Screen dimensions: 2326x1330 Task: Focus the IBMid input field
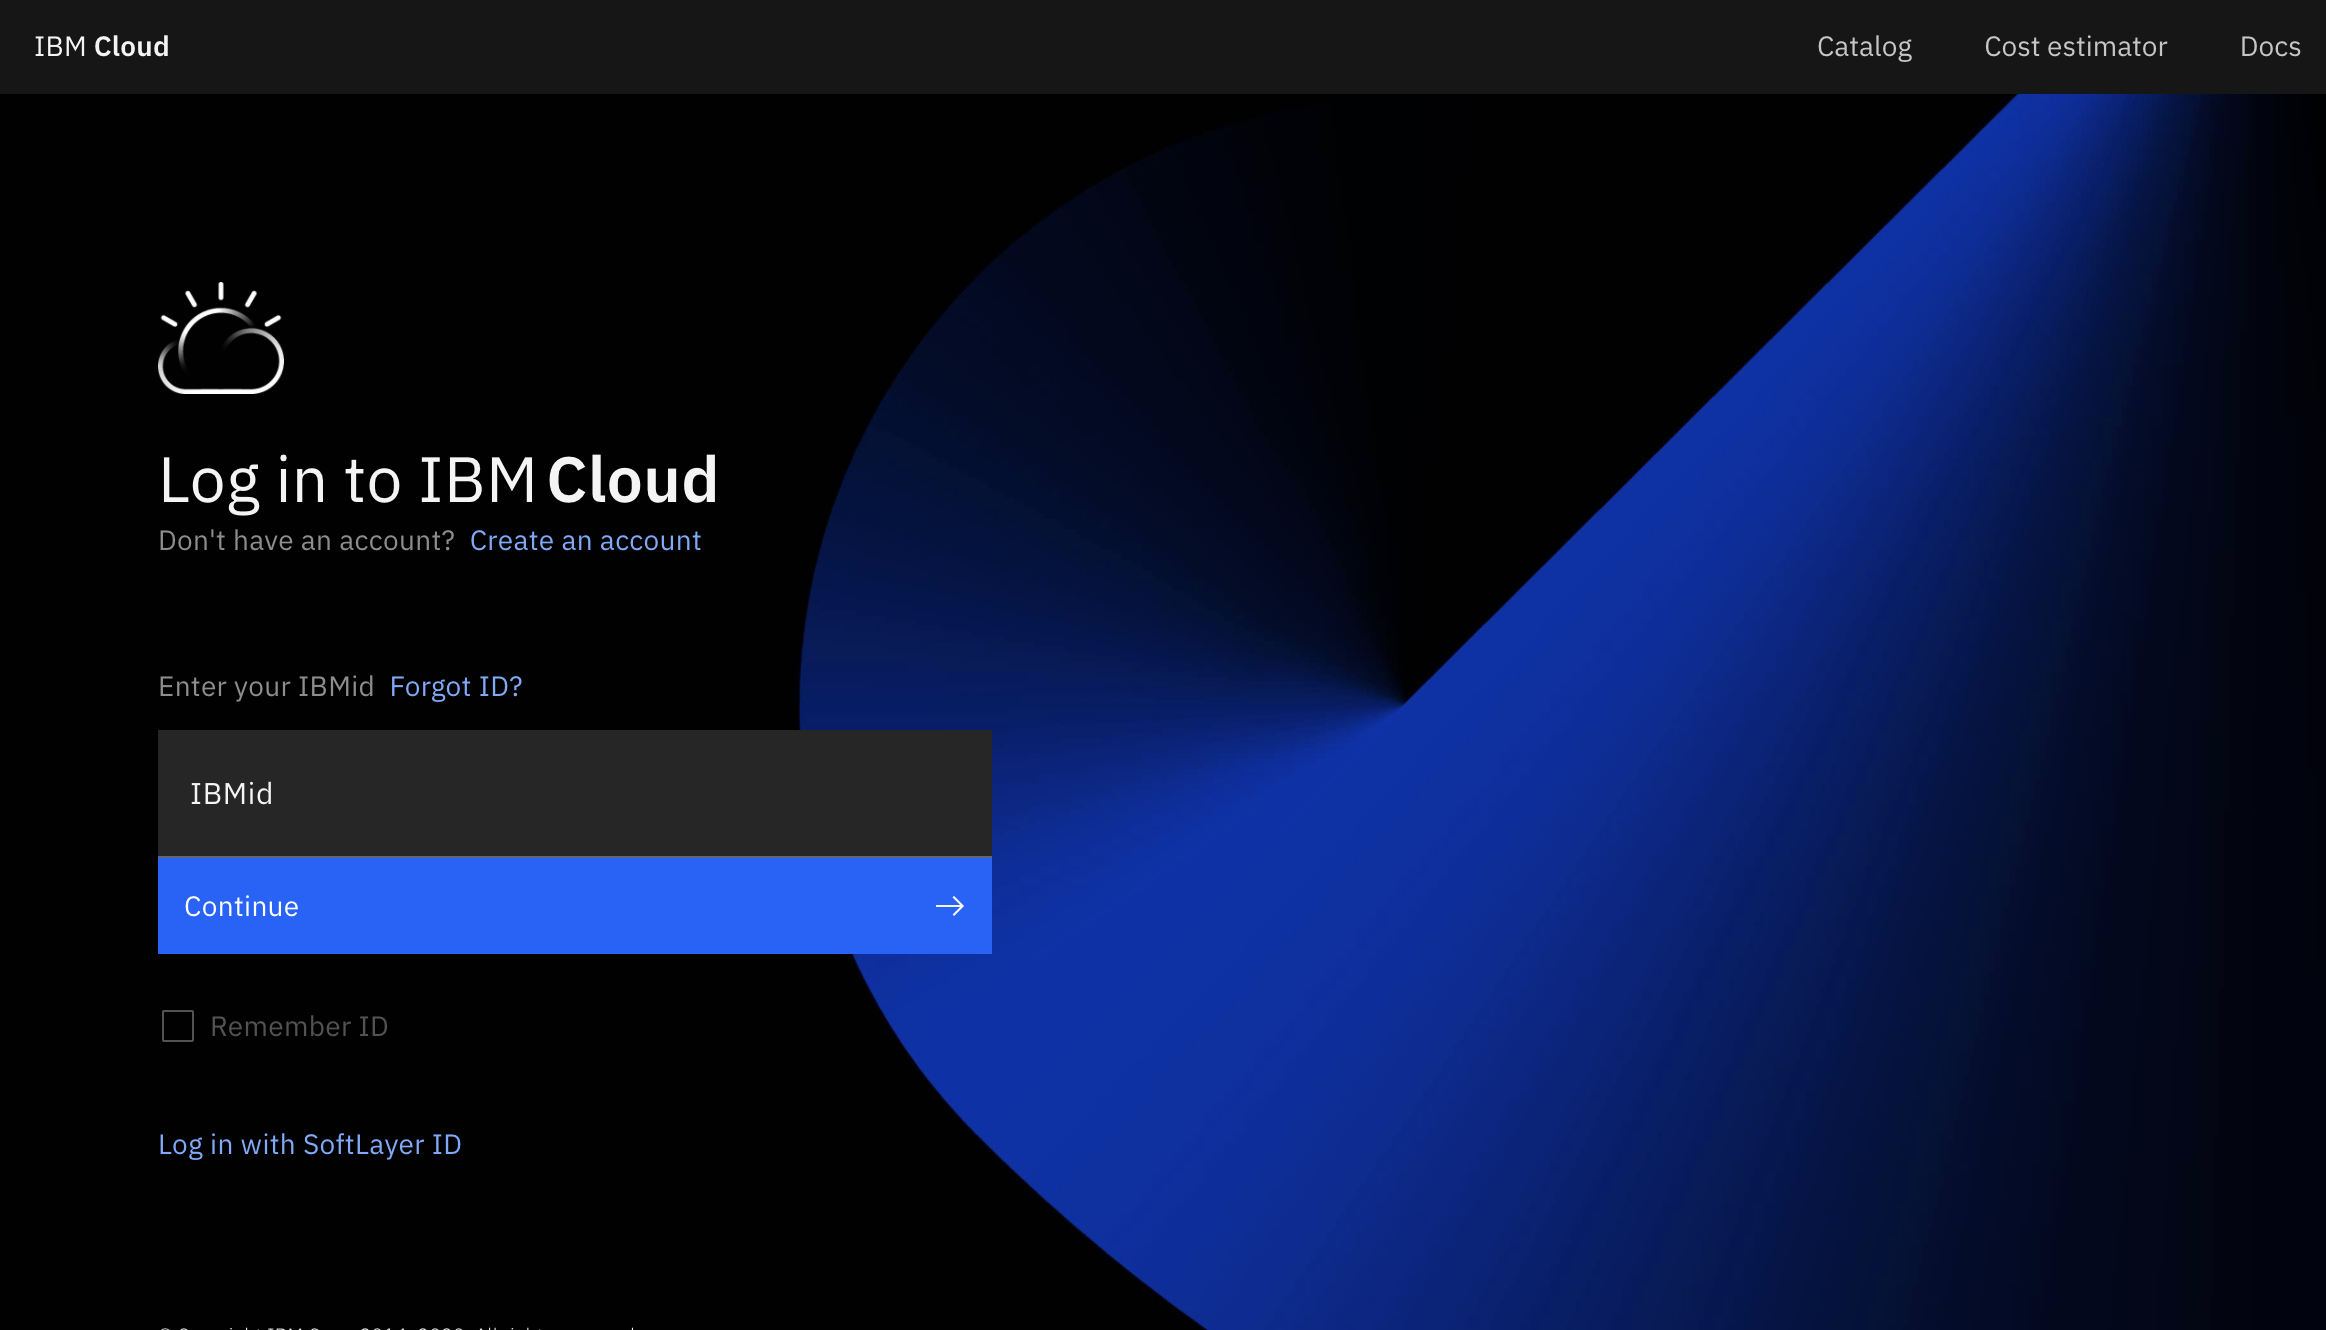[574, 793]
